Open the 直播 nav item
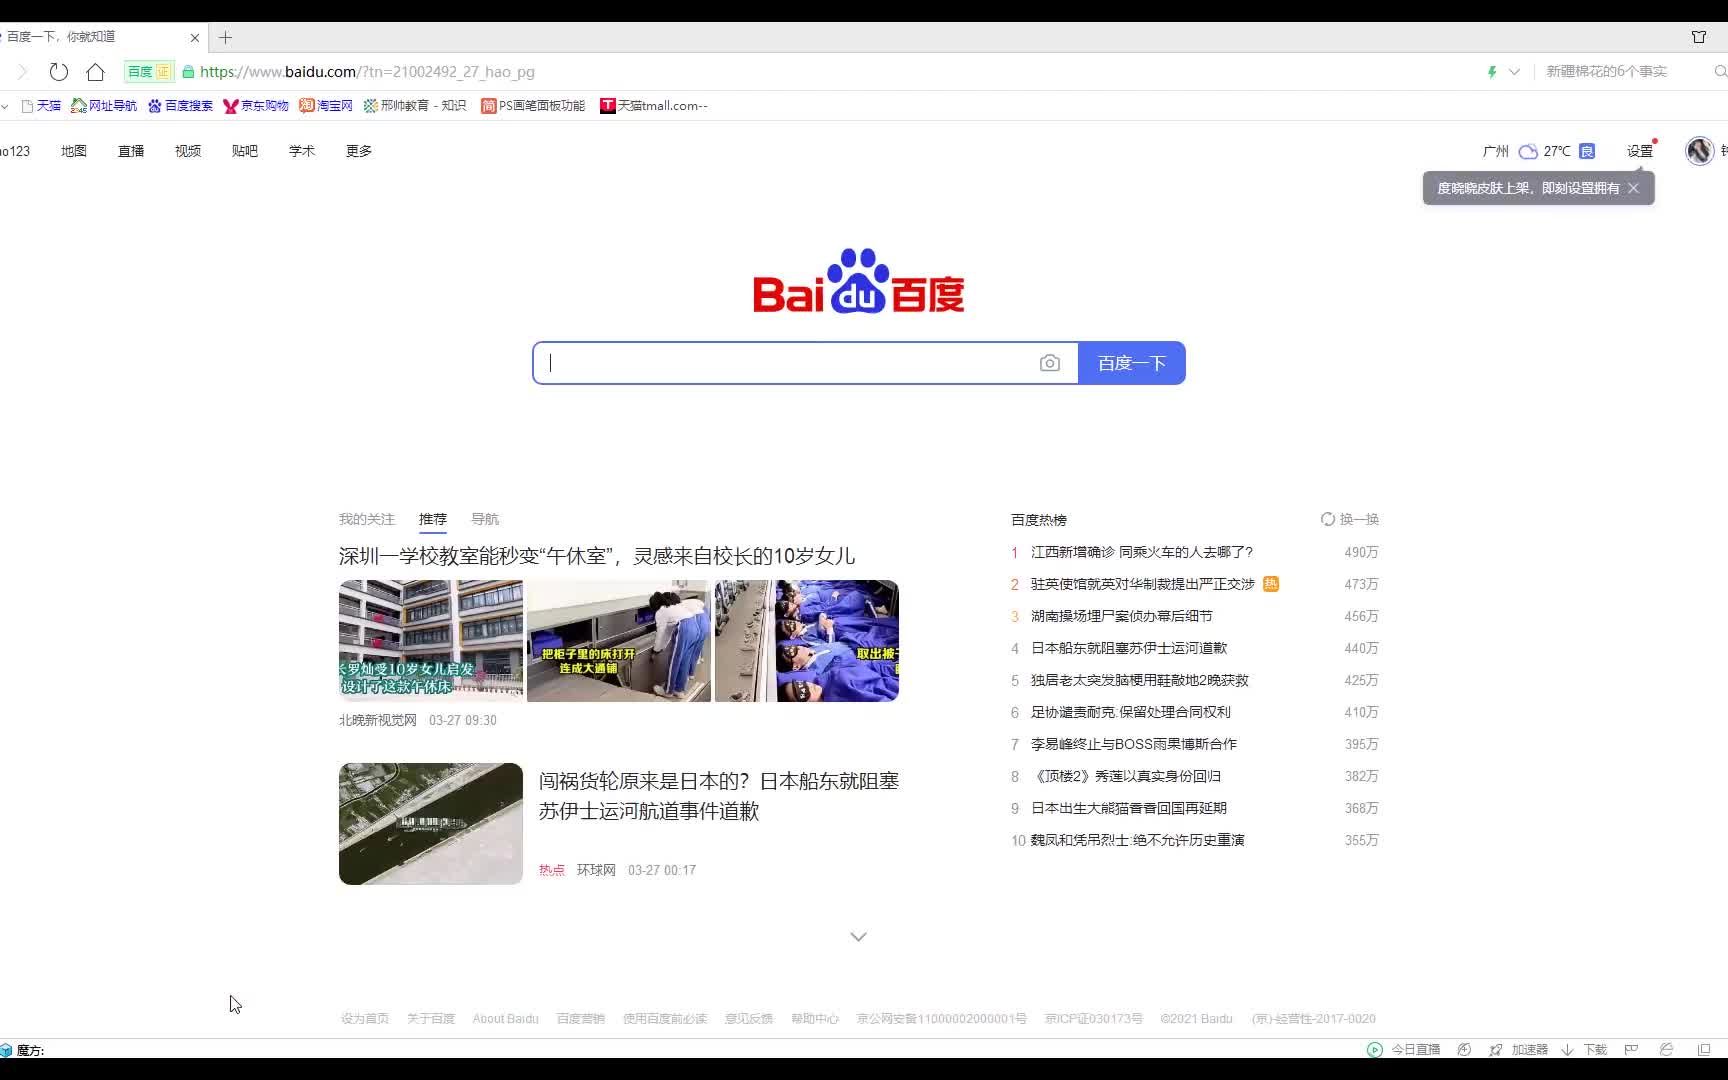 pyautogui.click(x=131, y=151)
